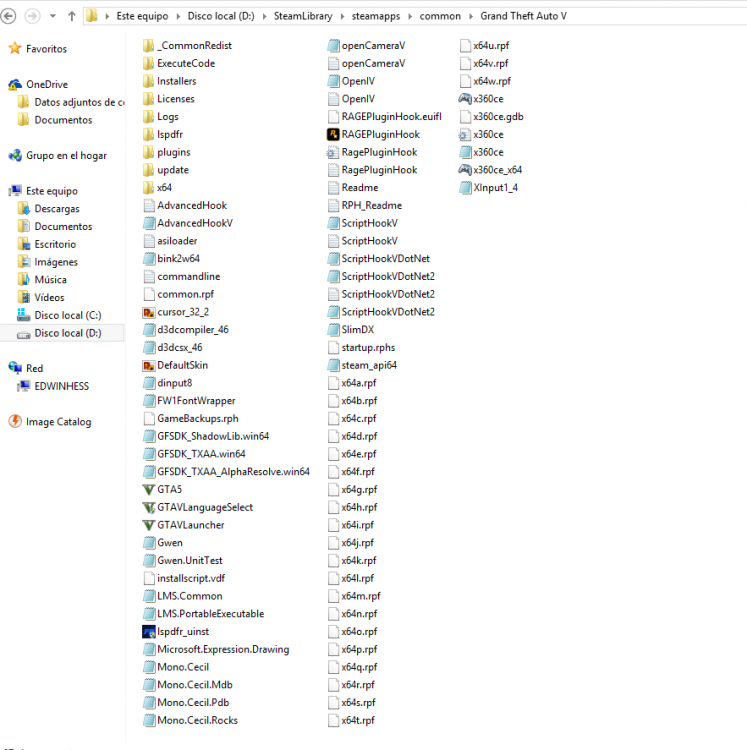Image resolution: width=747 pixels, height=750 pixels.
Task: Select the GTA5 executable icon
Action: (x=149, y=489)
